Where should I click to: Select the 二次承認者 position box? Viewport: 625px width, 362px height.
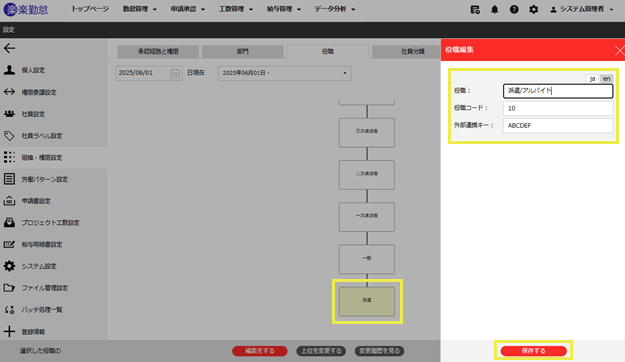[x=367, y=175]
